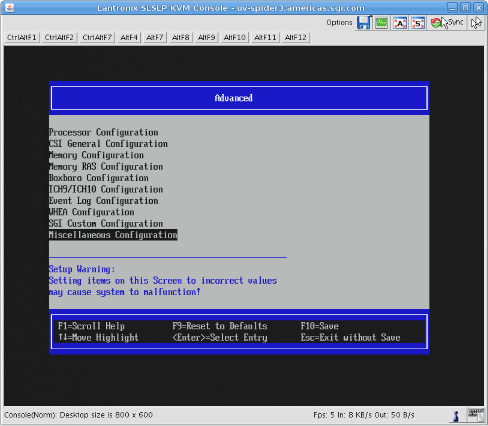Screen dimensions: 488x426
Task: Select Memory RAS Configuration entry
Action: coord(106,166)
